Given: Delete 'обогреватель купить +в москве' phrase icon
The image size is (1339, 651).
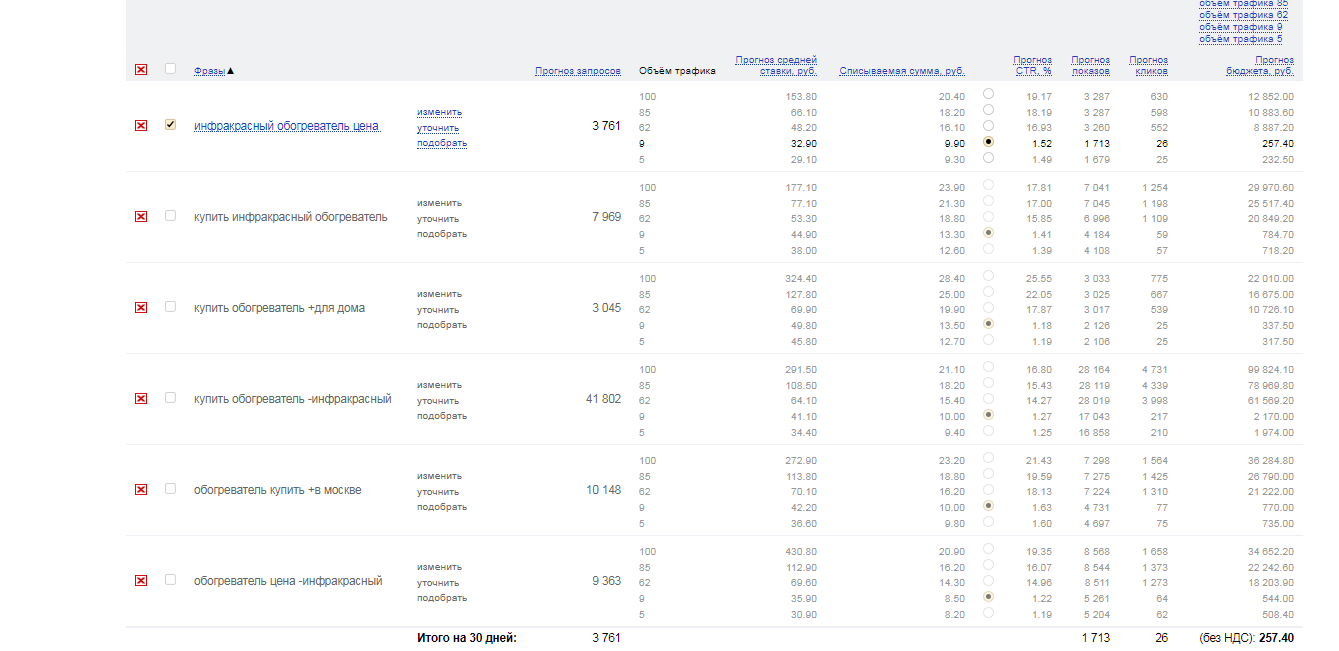Looking at the screenshot, I should pyautogui.click(x=141, y=490).
